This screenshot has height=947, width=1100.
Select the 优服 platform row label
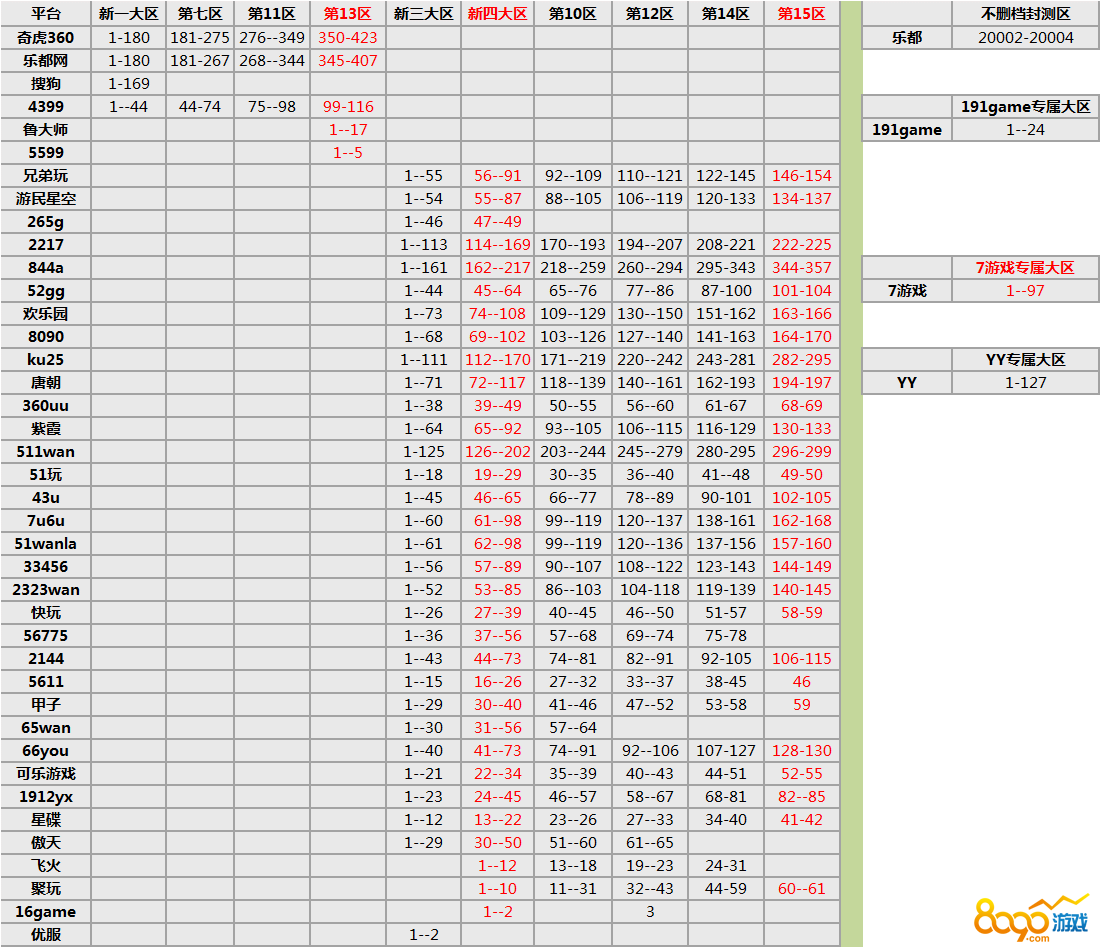click(x=46, y=935)
